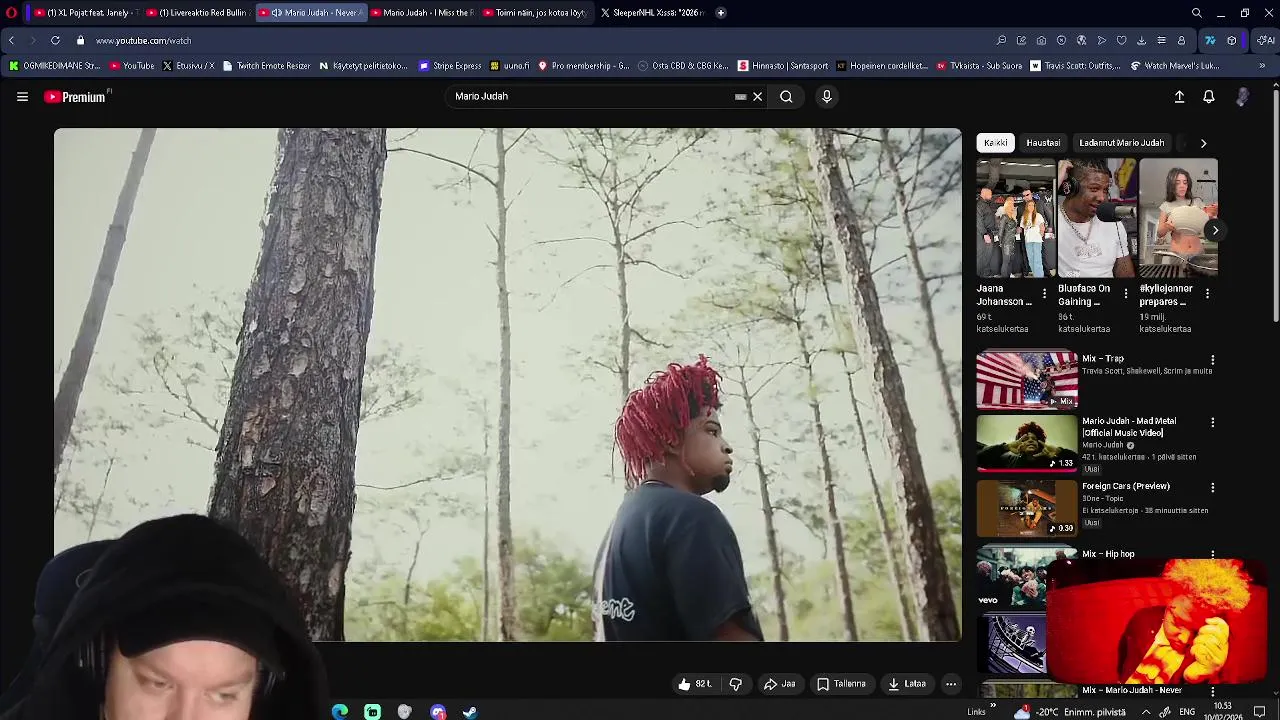Open the YouTube hamburger guide menu

pos(22,97)
